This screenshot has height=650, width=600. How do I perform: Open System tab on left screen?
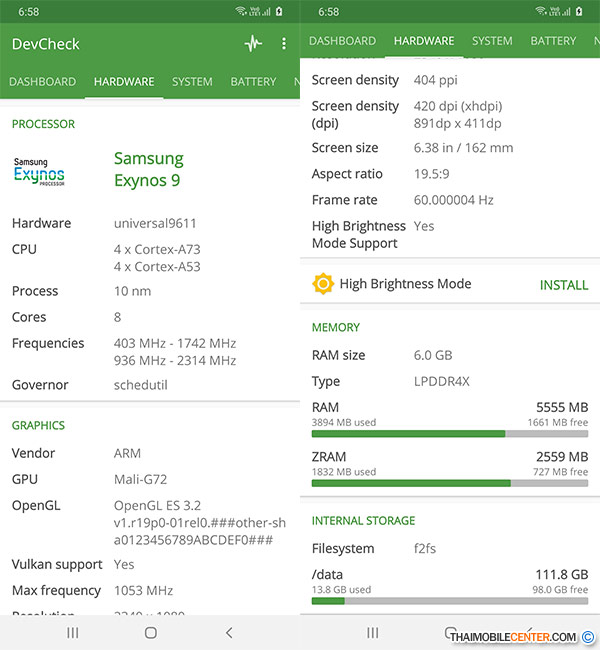(192, 82)
